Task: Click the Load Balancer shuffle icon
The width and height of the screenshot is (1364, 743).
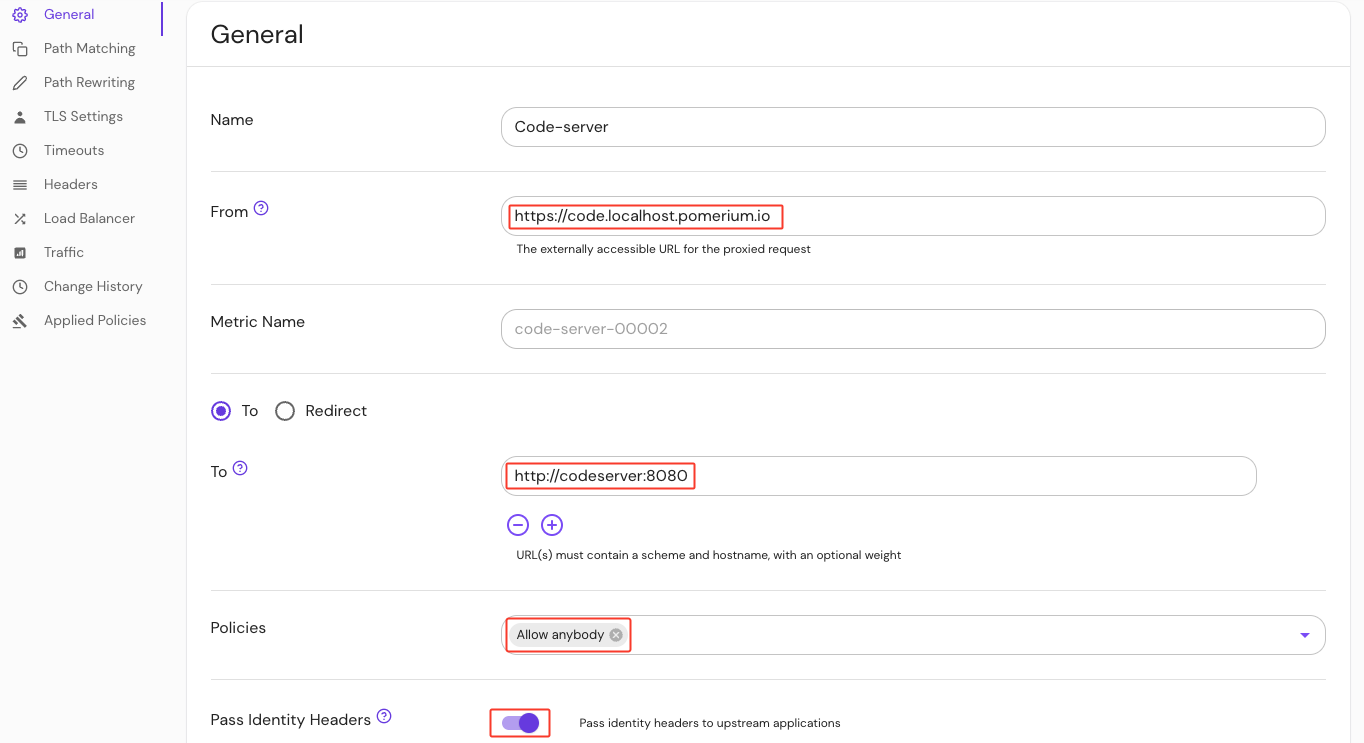Action: 20,219
